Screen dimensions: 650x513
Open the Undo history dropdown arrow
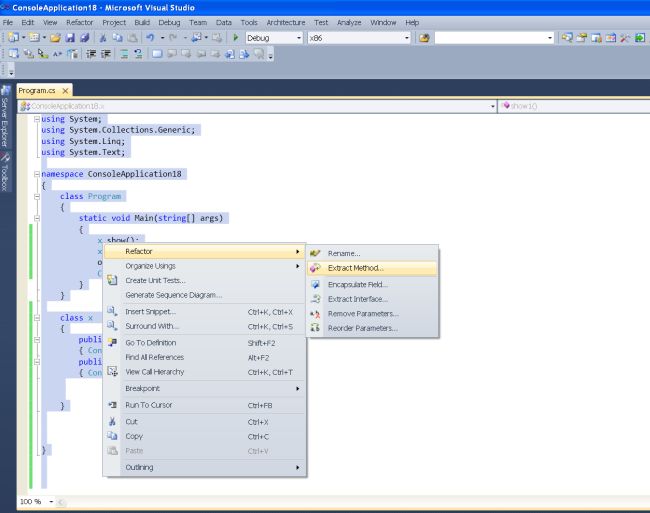tap(162, 38)
